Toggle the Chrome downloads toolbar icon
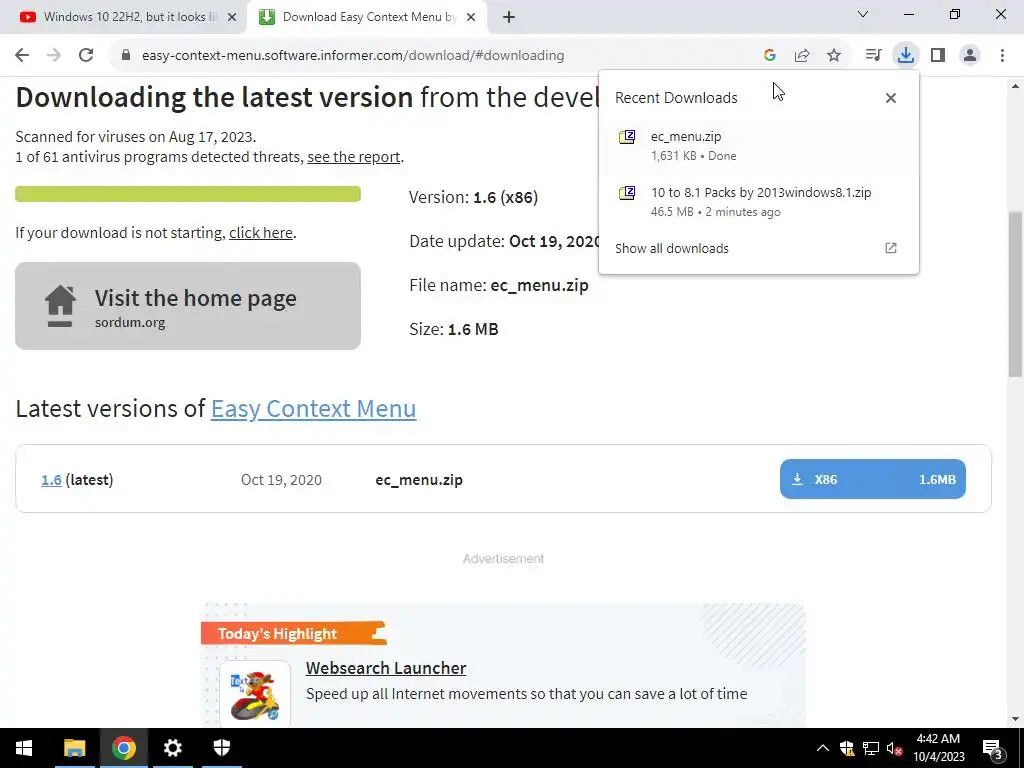 906,56
